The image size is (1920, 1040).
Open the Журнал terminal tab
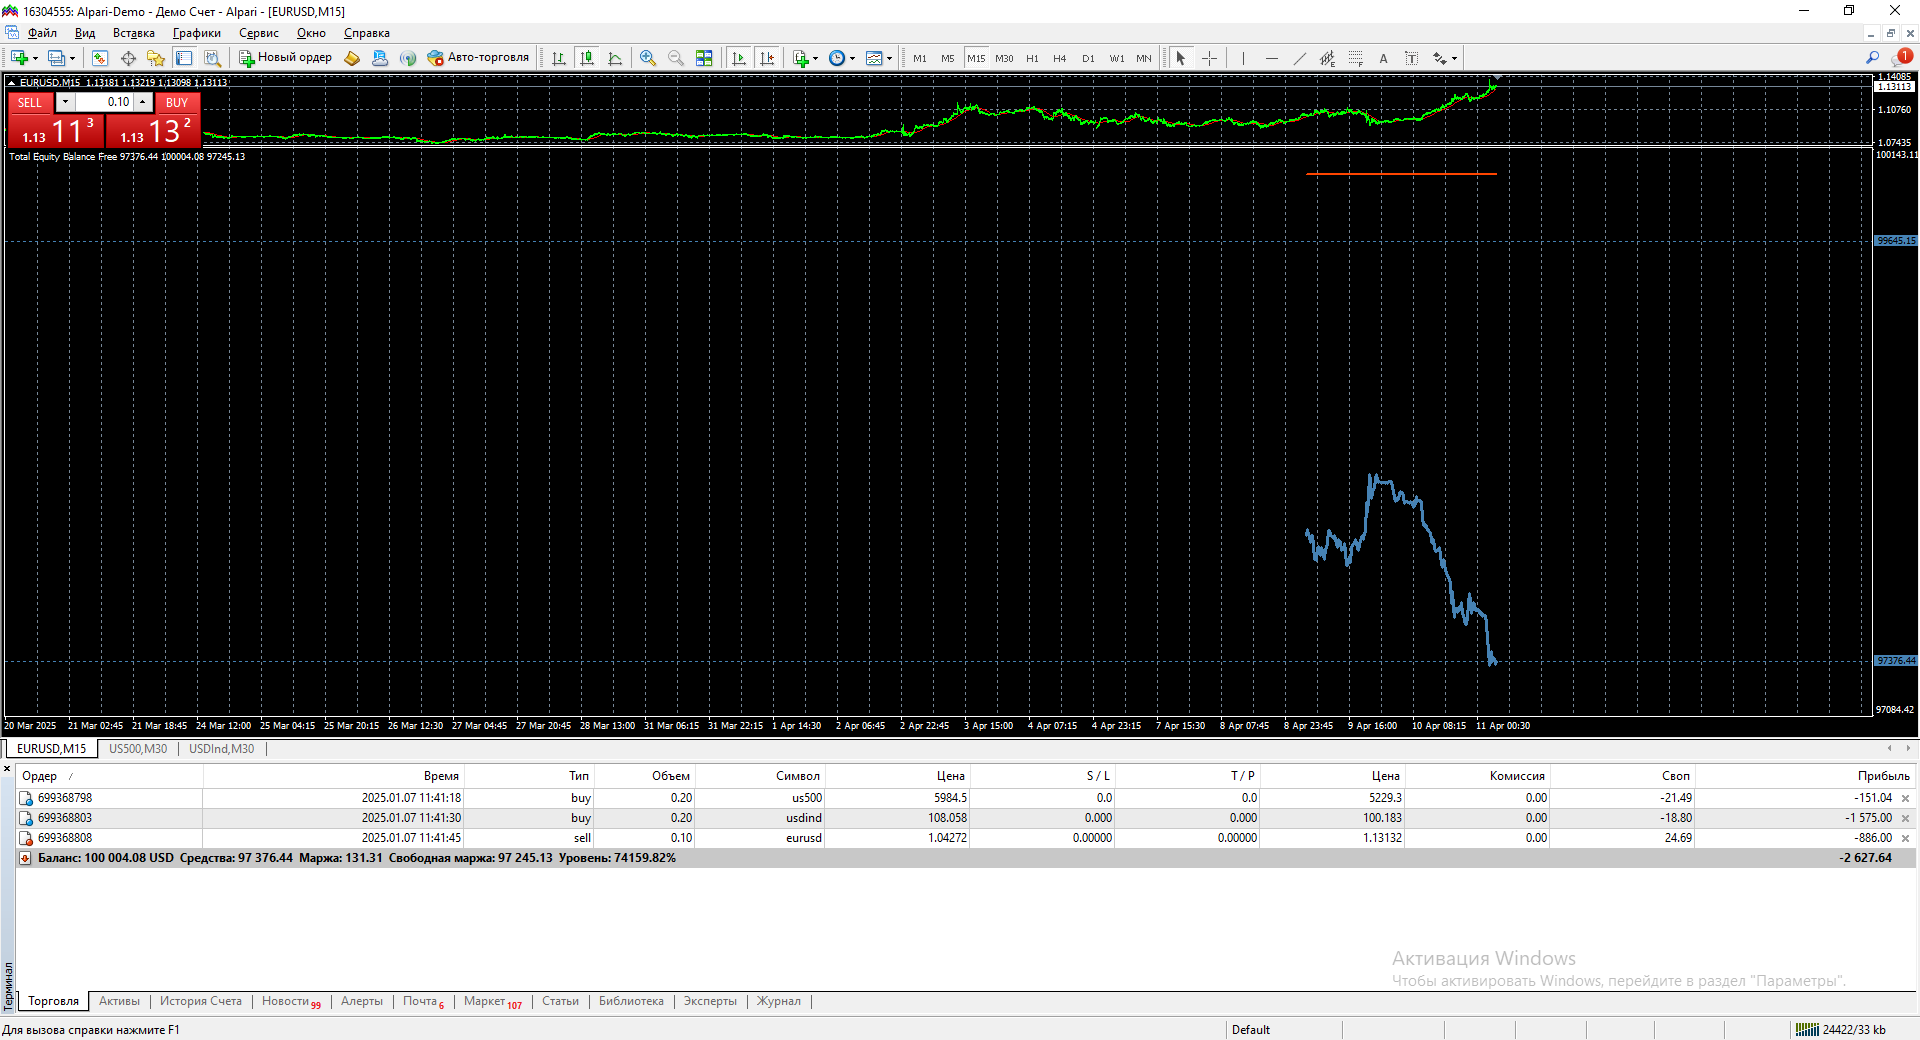coord(779,1001)
